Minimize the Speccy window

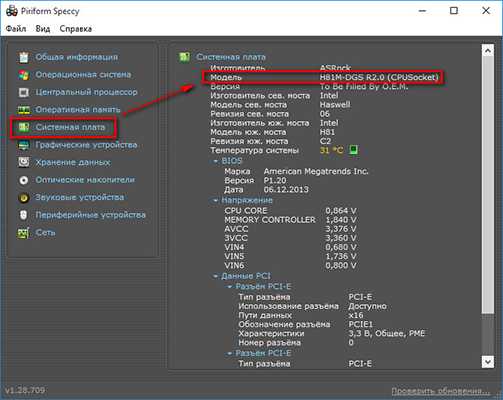tap(422, 11)
